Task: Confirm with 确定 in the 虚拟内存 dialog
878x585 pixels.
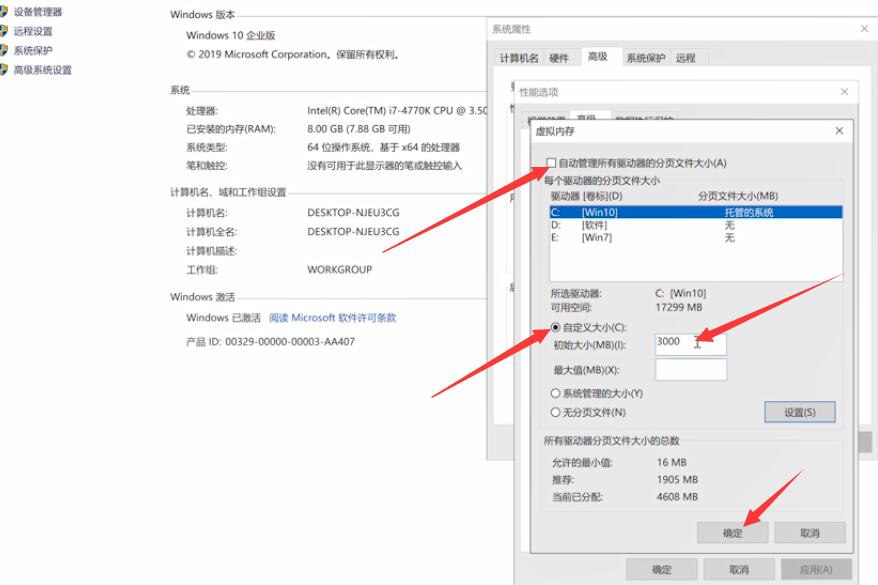Action: pos(732,533)
